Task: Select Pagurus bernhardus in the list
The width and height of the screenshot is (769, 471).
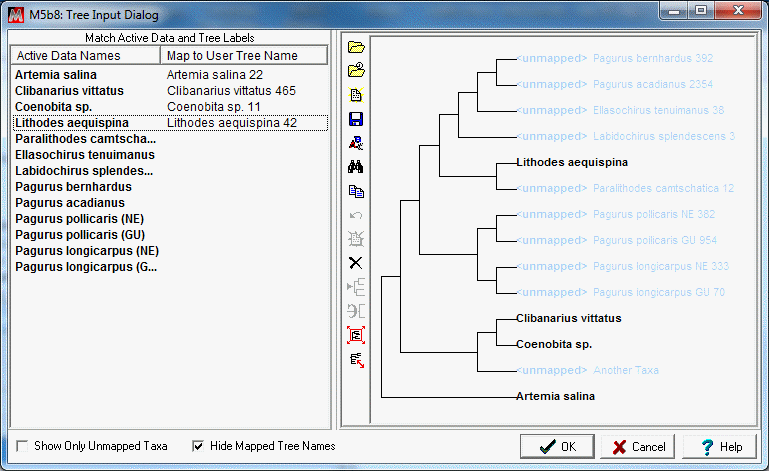Action: [74, 187]
